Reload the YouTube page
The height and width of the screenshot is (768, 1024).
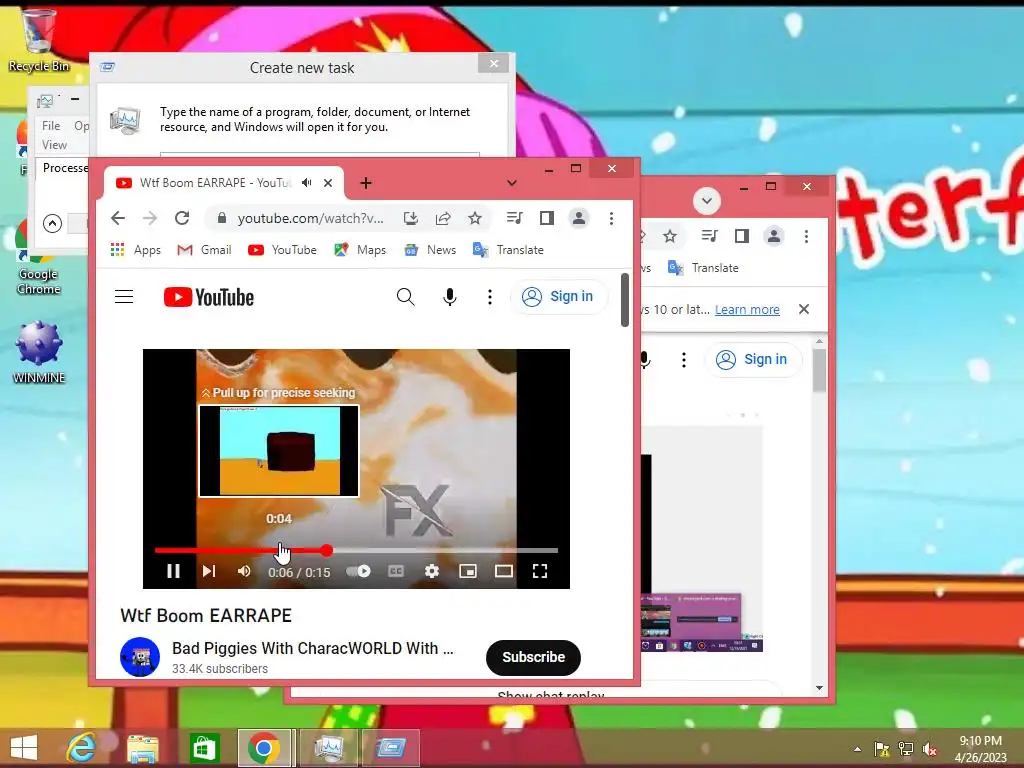tap(182, 218)
